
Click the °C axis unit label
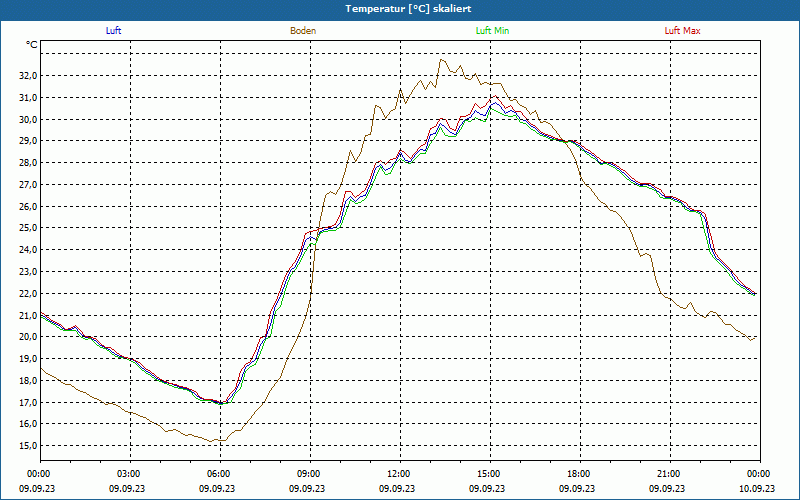32,45
